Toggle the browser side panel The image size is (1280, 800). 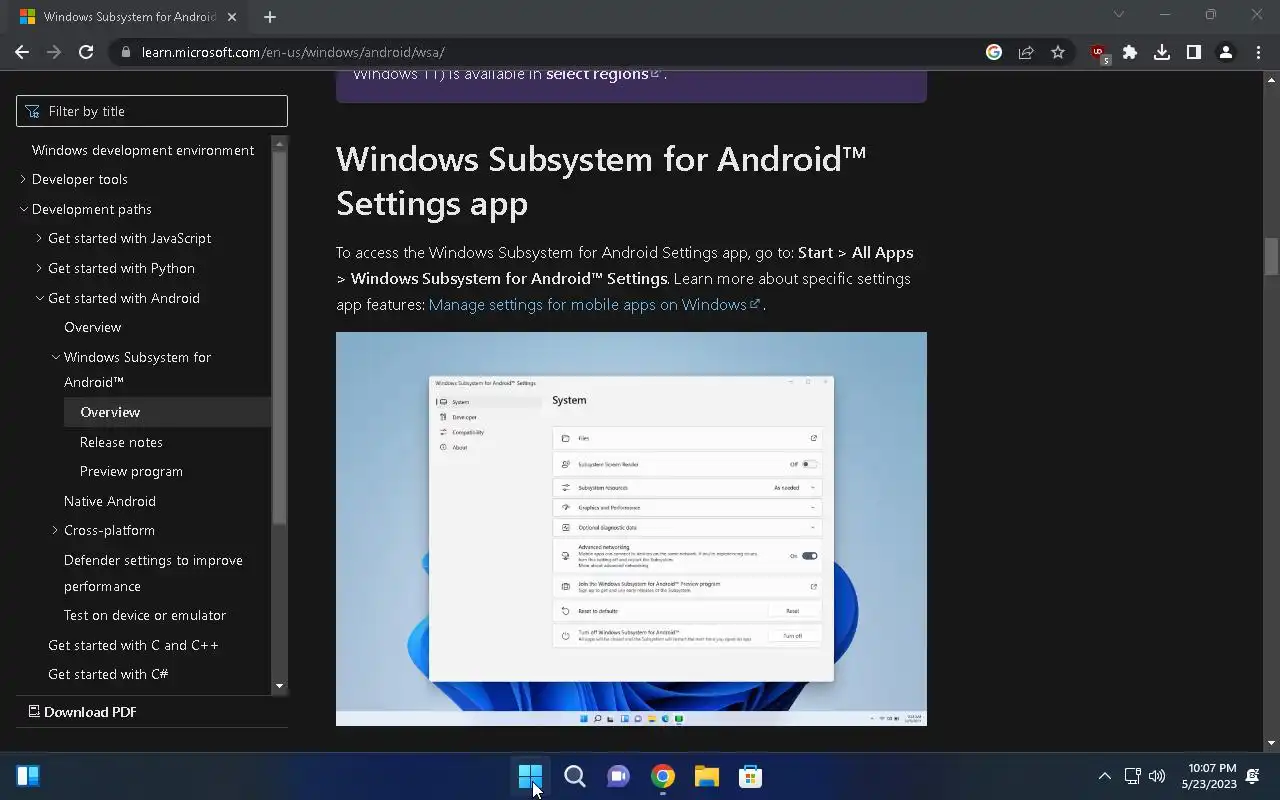point(1194,52)
